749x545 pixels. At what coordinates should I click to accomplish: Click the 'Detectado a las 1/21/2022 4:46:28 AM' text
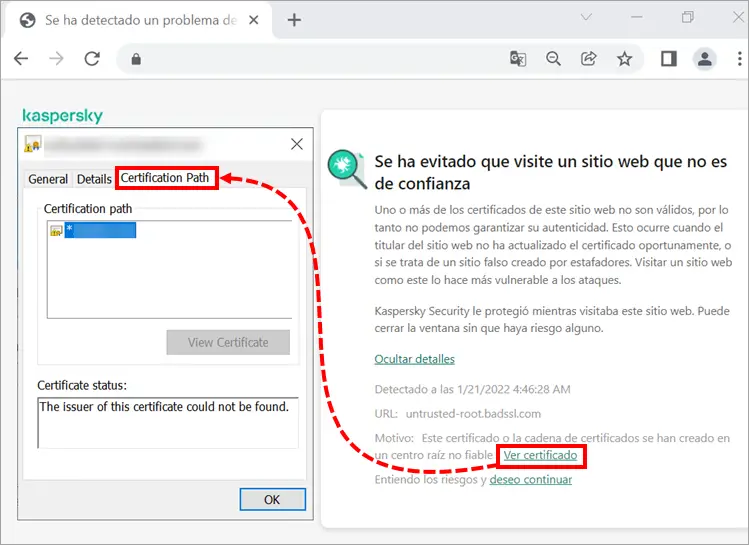472,389
